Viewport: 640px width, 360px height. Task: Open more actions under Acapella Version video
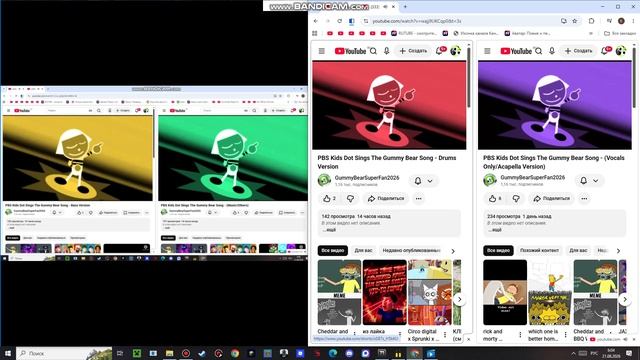tap(584, 198)
